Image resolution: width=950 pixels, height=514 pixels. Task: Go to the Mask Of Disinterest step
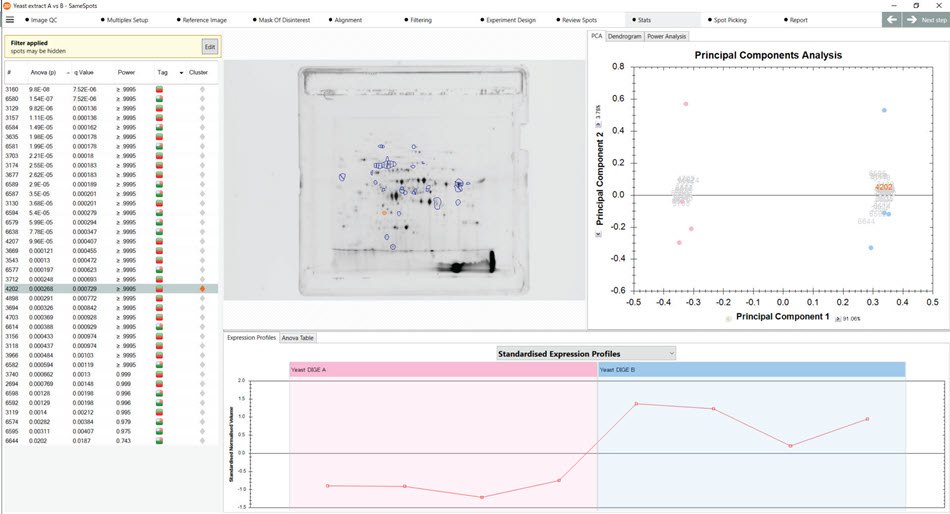(281, 20)
